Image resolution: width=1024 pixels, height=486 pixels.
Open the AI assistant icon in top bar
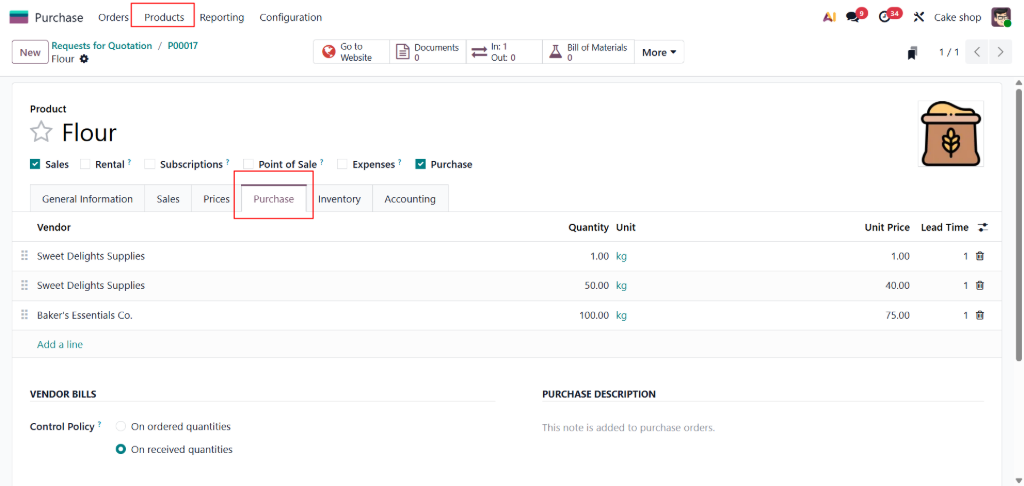829,17
